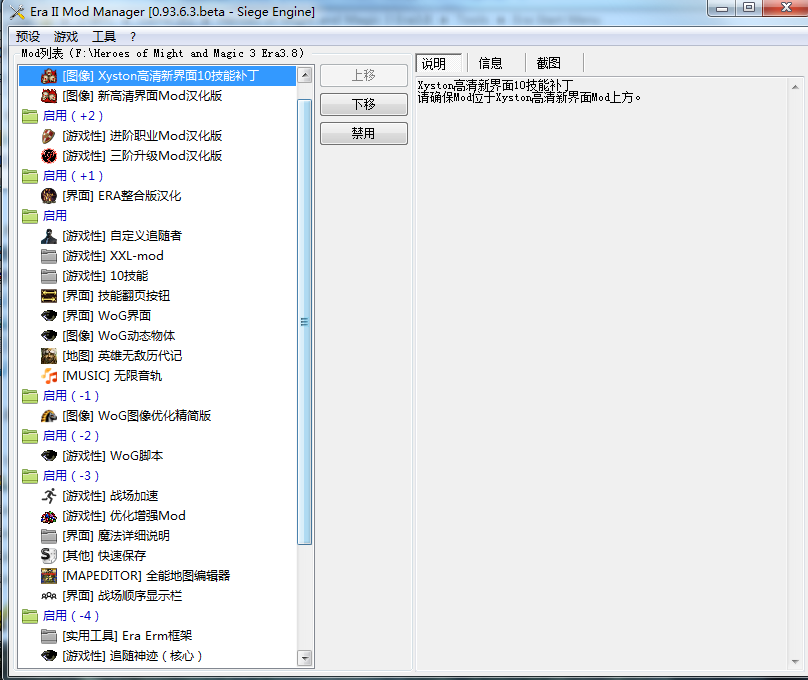Select [图像] Xyston高清新界面10技能补丁 mod text
The height and width of the screenshot is (680, 808).
[161, 76]
